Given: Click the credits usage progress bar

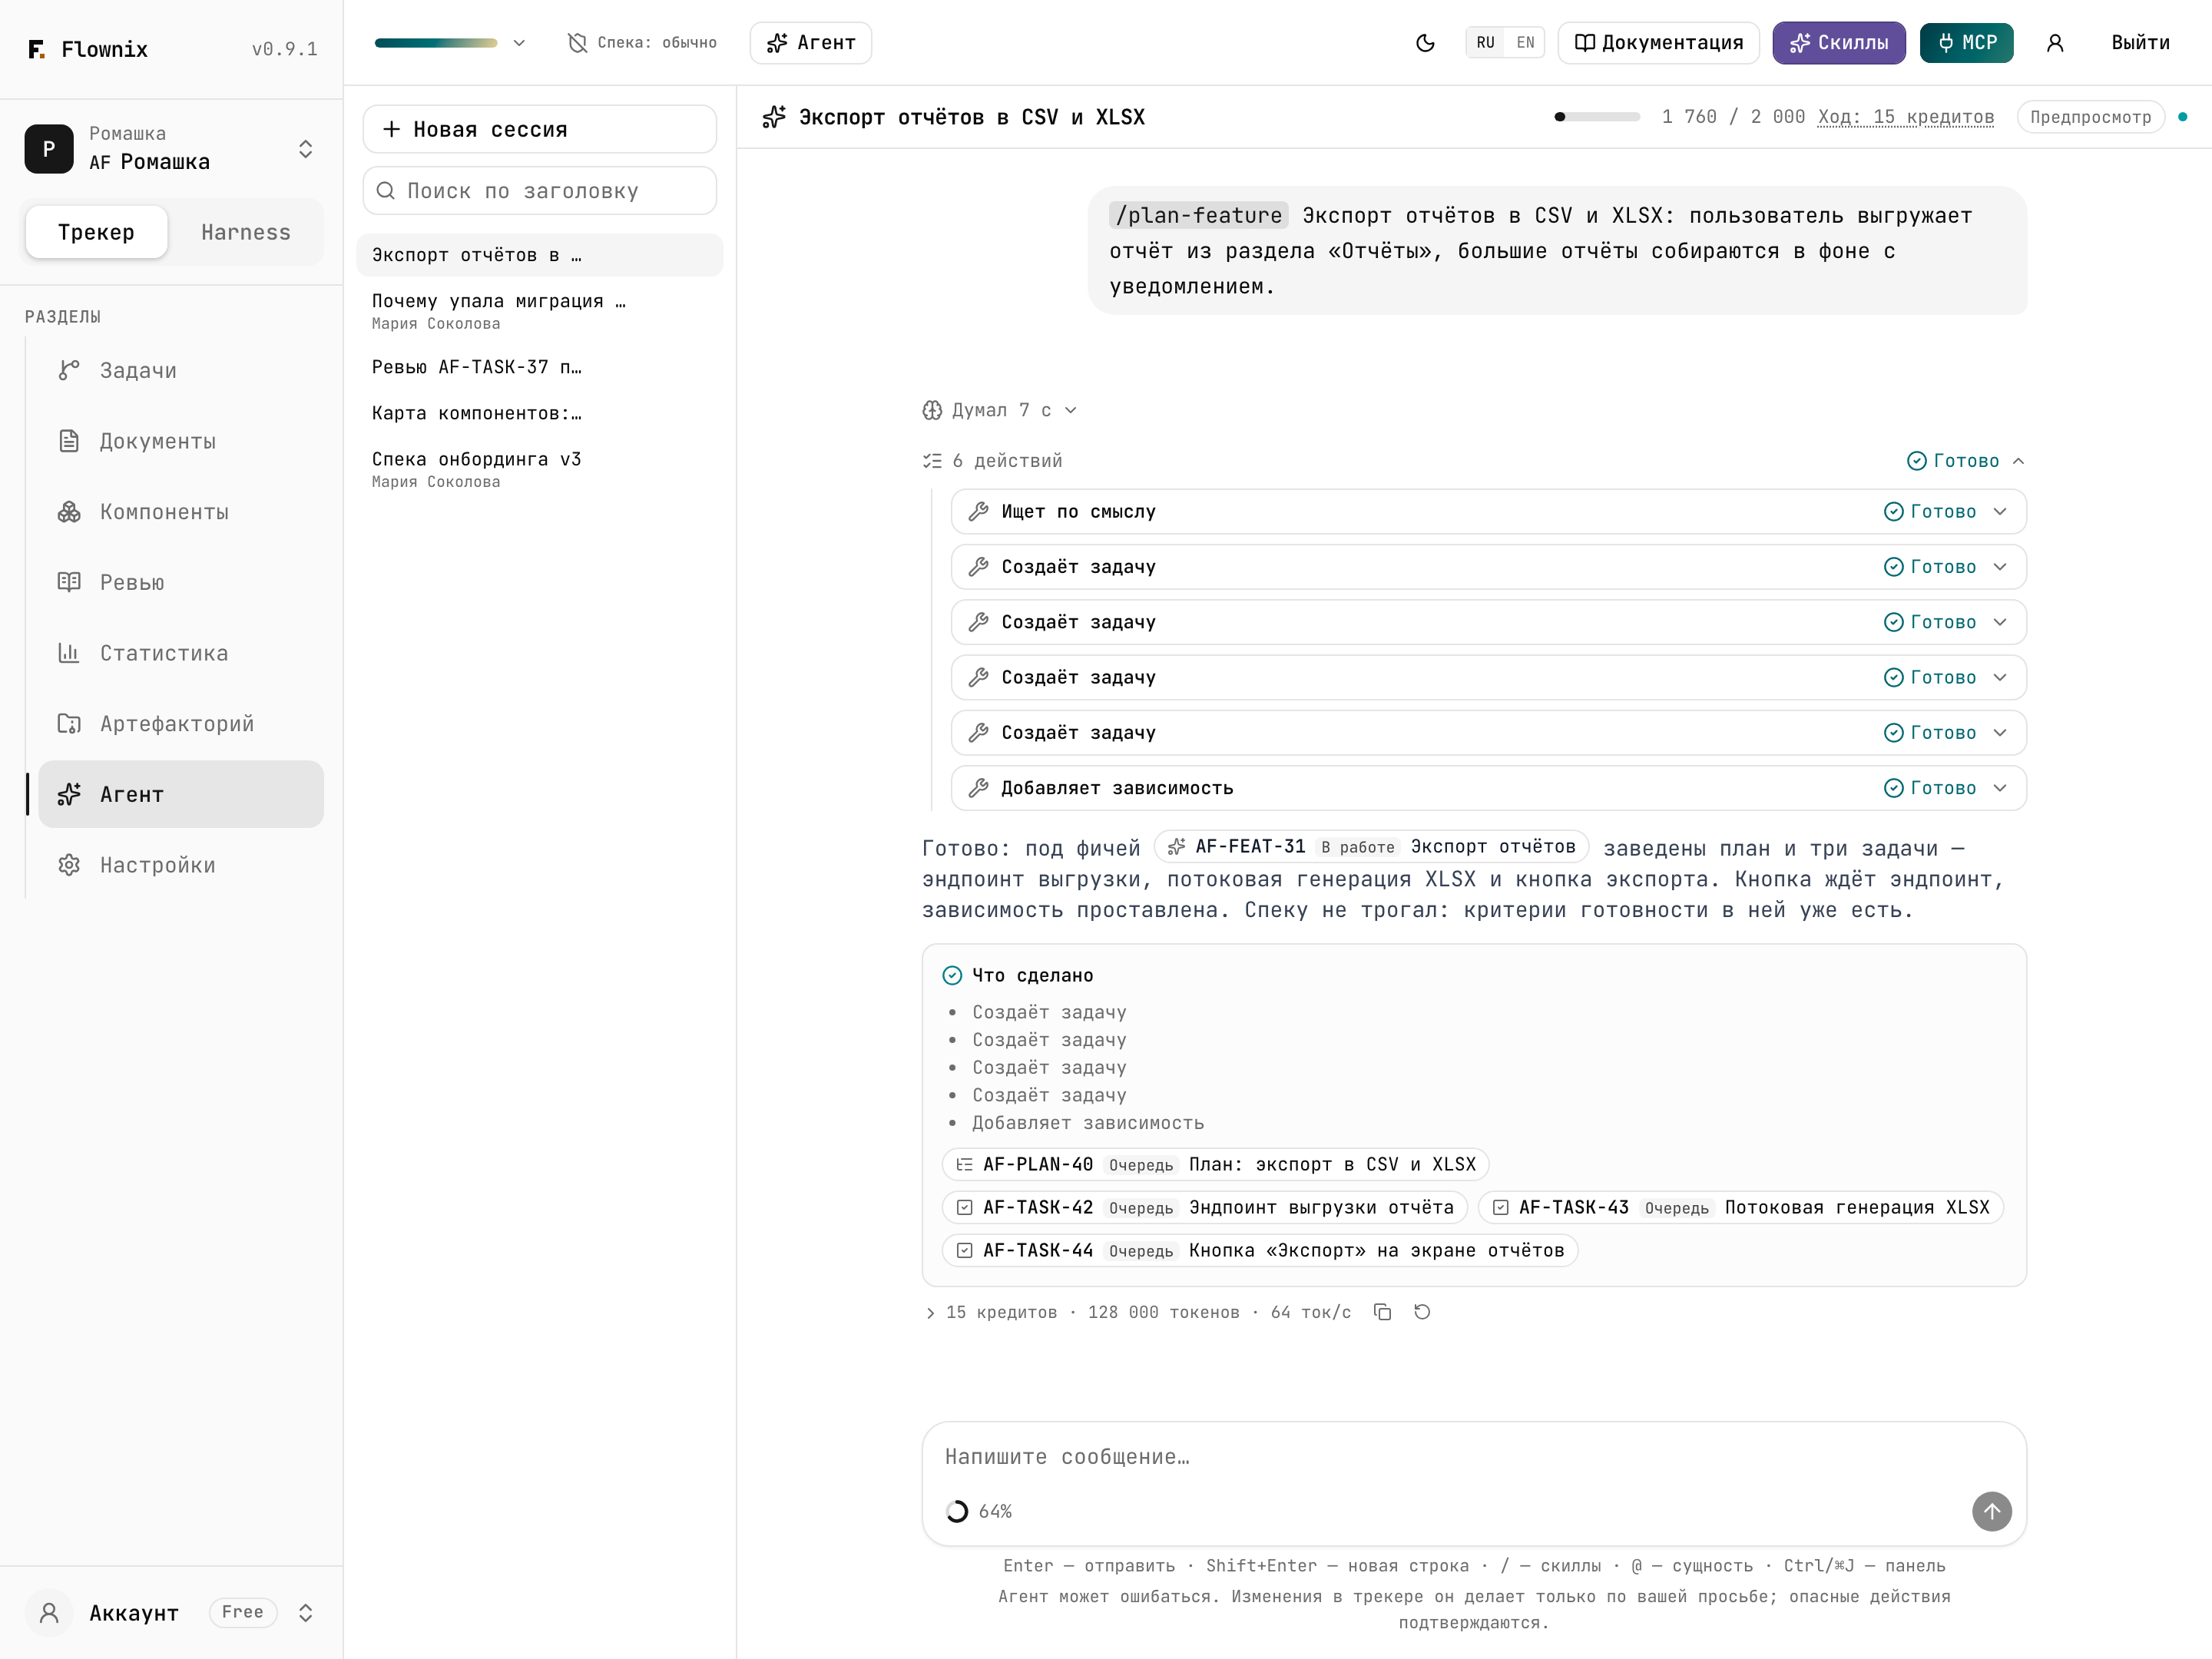Looking at the screenshot, I should 1597,117.
